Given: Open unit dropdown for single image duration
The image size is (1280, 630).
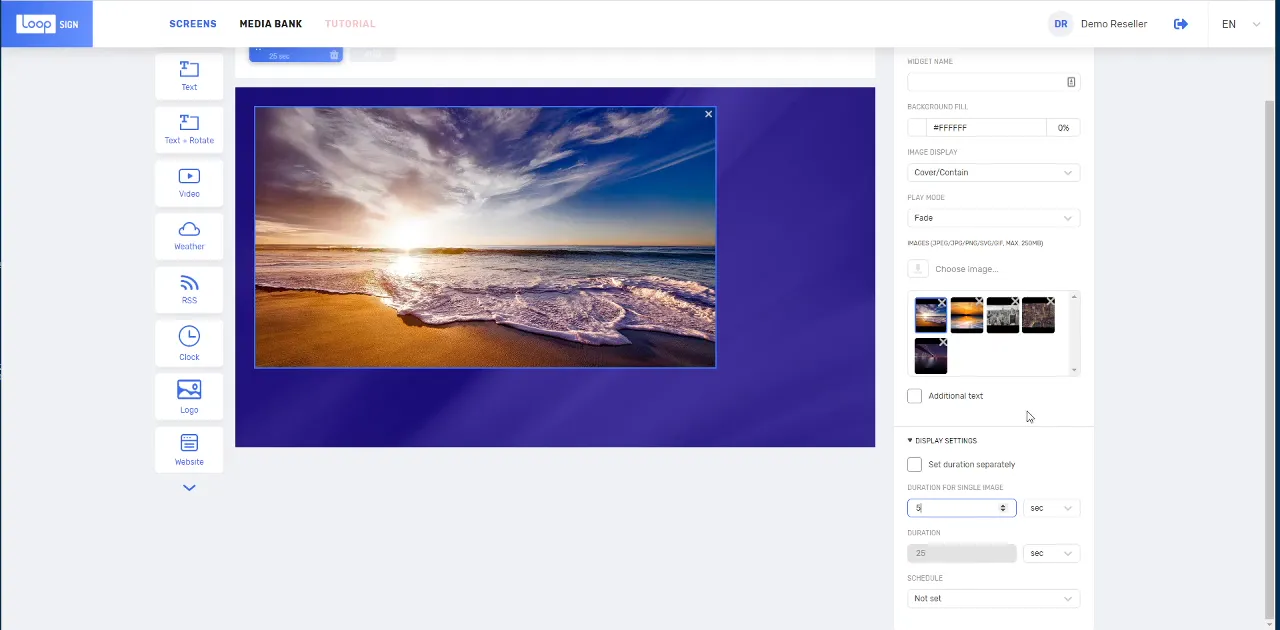Looking at the screenshot, I should (1051, 508).
